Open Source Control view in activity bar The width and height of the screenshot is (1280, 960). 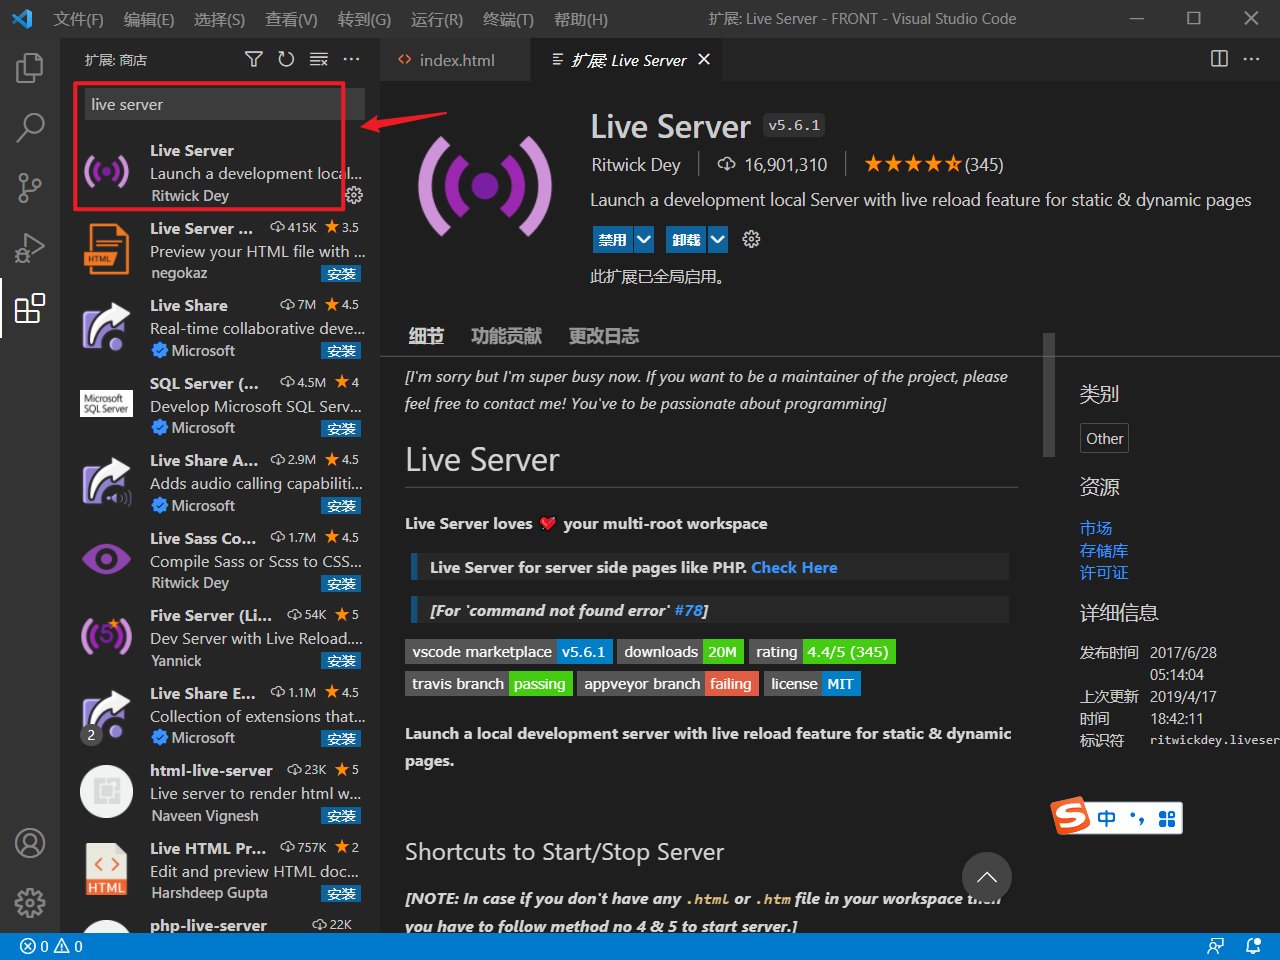pyautogui.click(x=30, y=187)
